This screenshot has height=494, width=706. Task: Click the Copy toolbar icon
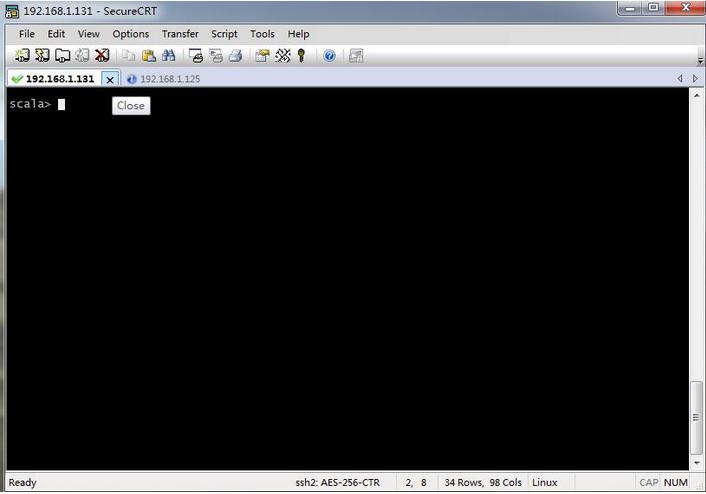pyautogui.click(x=129, y=55)
